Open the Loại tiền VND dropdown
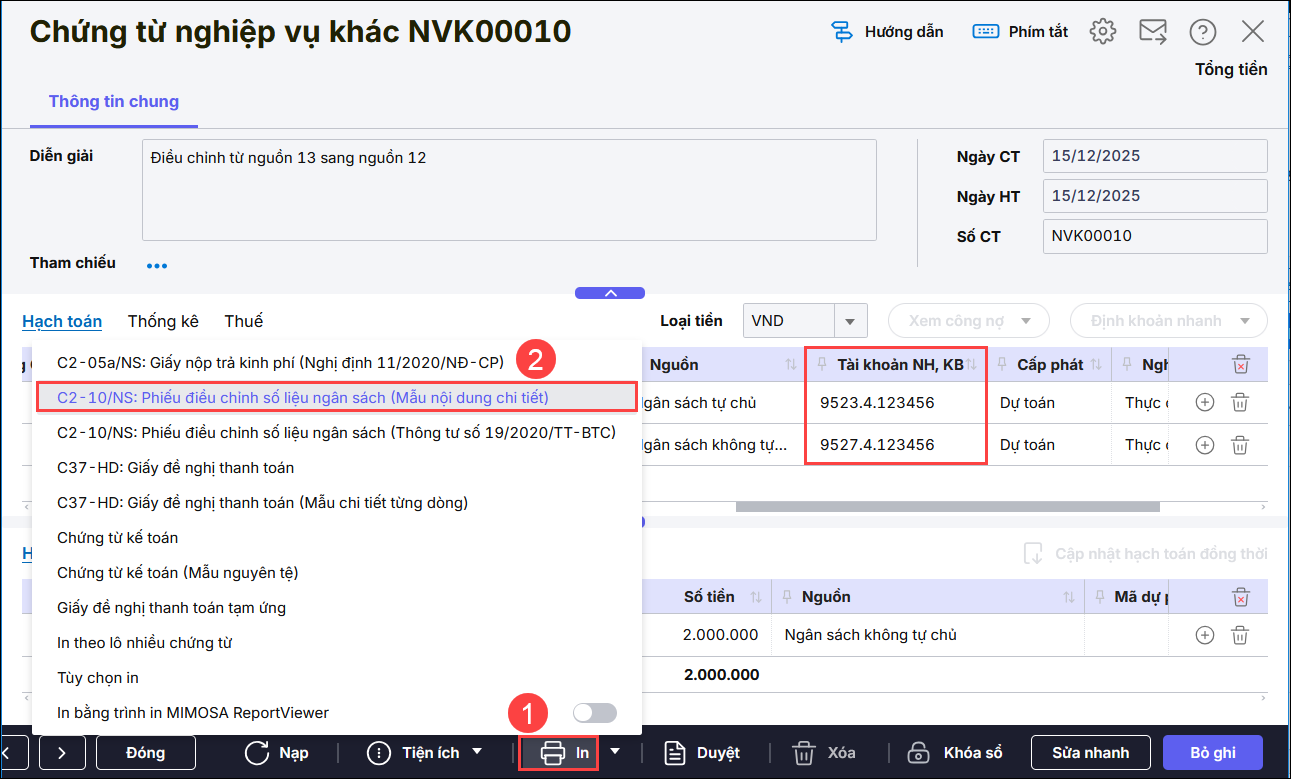The width and height of the screenshot is (1291, 779). pos(849,321)
